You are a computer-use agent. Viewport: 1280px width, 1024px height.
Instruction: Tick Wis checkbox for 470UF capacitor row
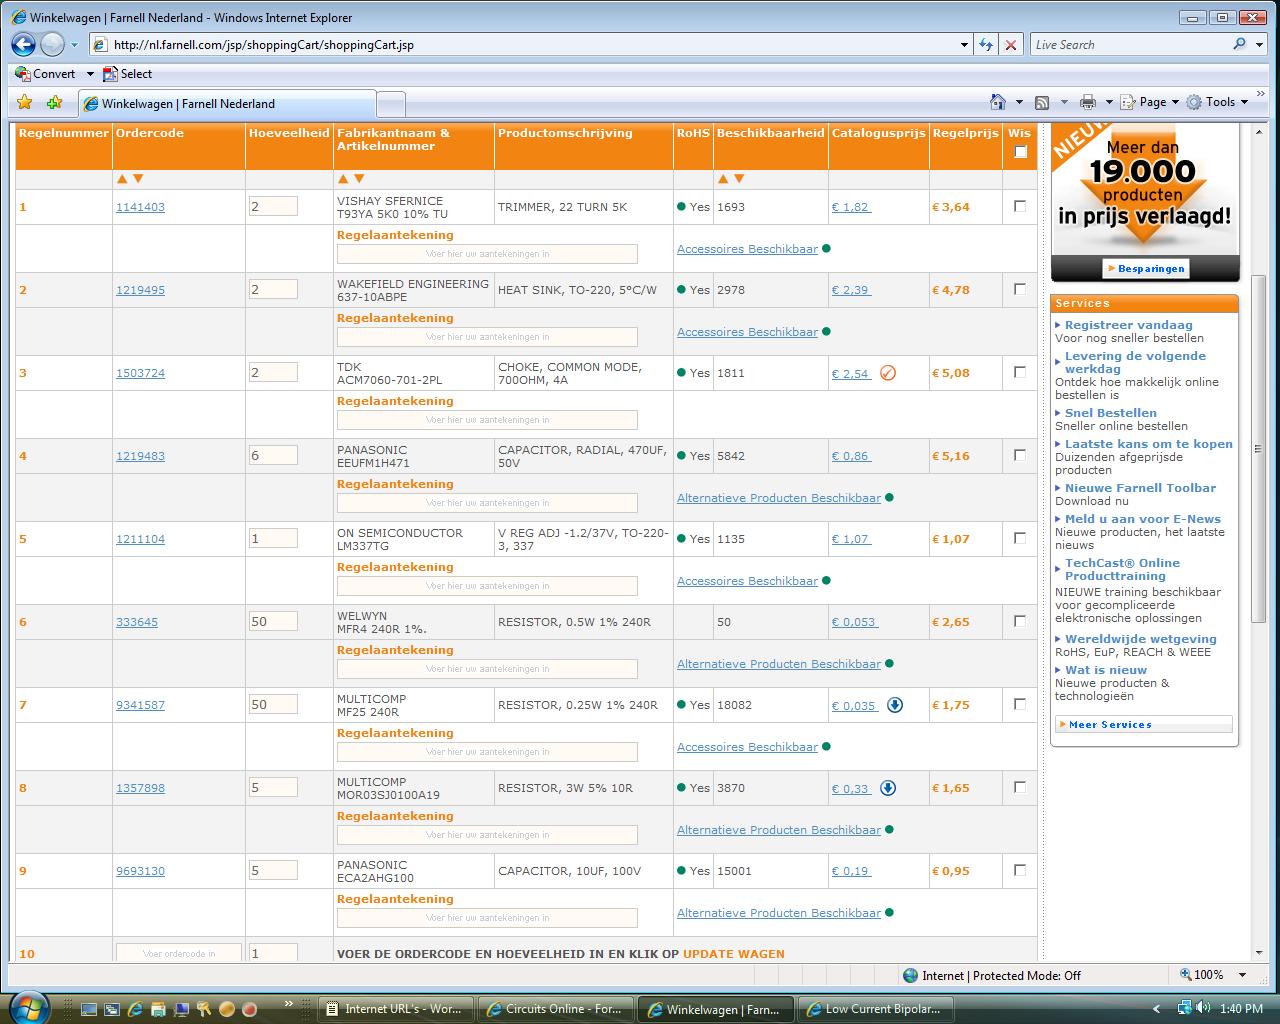pyautogui.click(x=1020, y=455)
